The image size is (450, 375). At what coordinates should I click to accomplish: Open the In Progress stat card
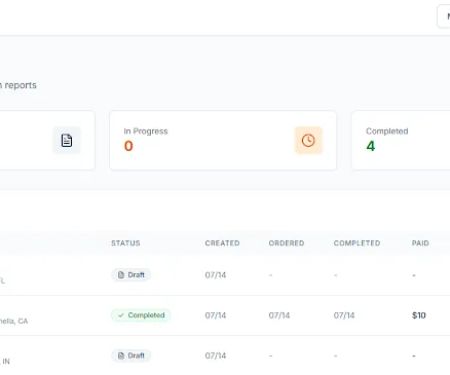coord(223,140)
